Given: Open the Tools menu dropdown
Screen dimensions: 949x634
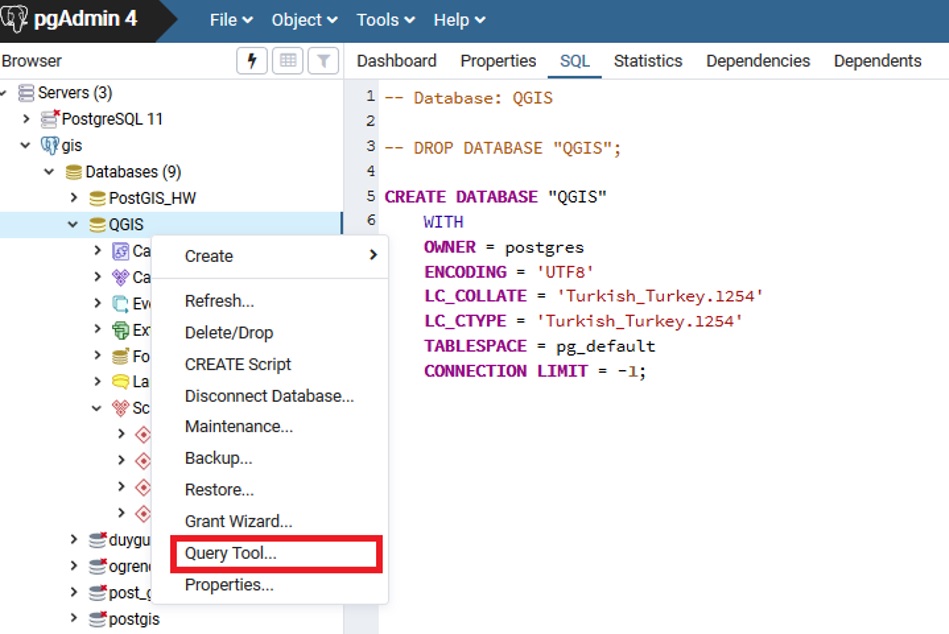Looking at the screenshot, I should click(x=385, y=20).
